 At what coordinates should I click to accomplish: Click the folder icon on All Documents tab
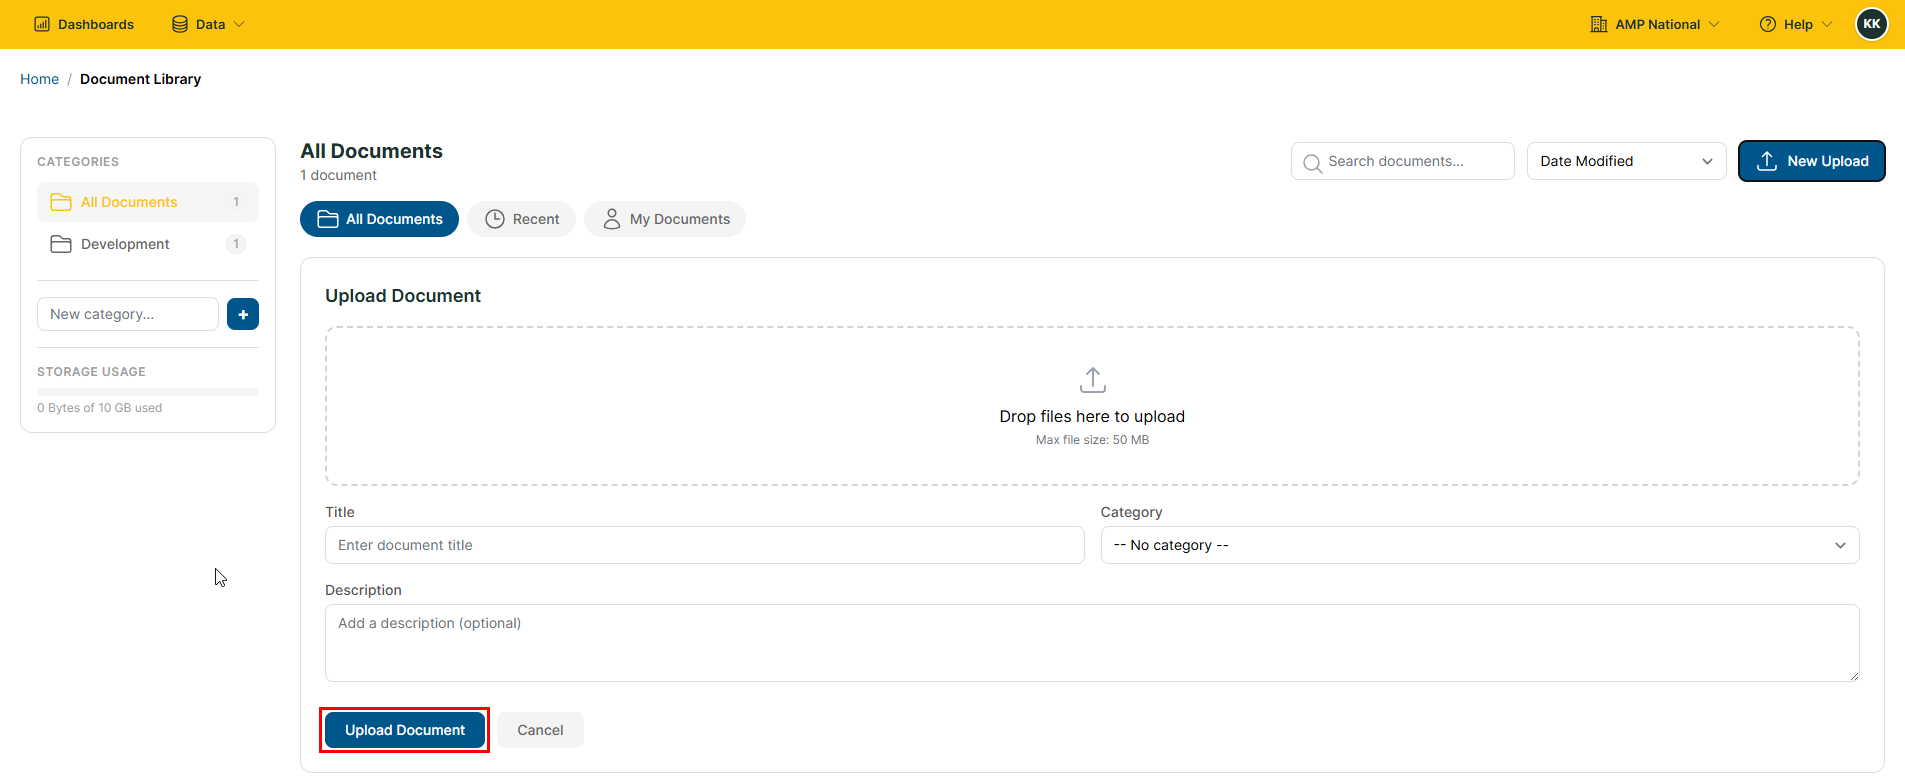(328, 219)
